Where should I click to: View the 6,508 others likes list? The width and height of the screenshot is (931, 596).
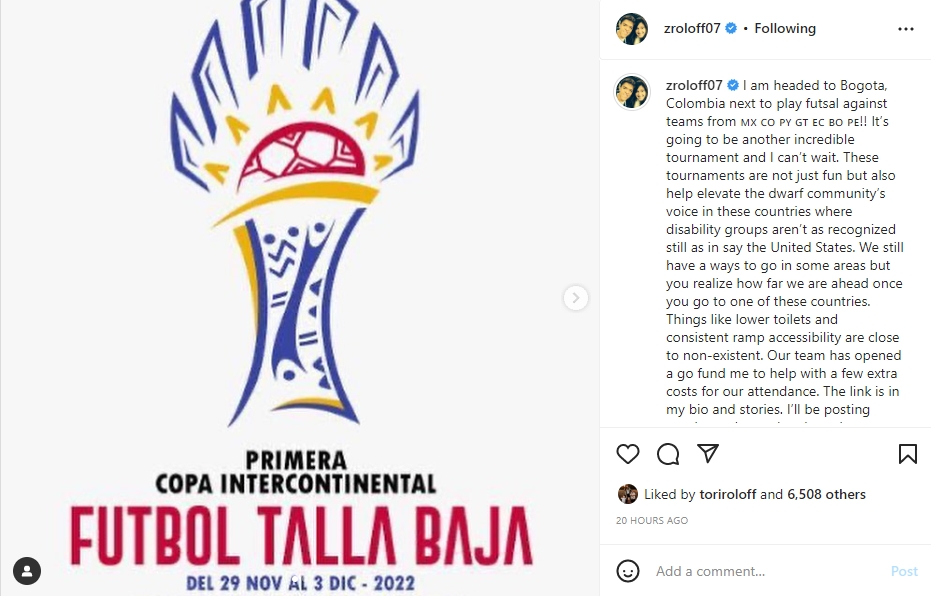pyautogui.click(x=826, y=494)
